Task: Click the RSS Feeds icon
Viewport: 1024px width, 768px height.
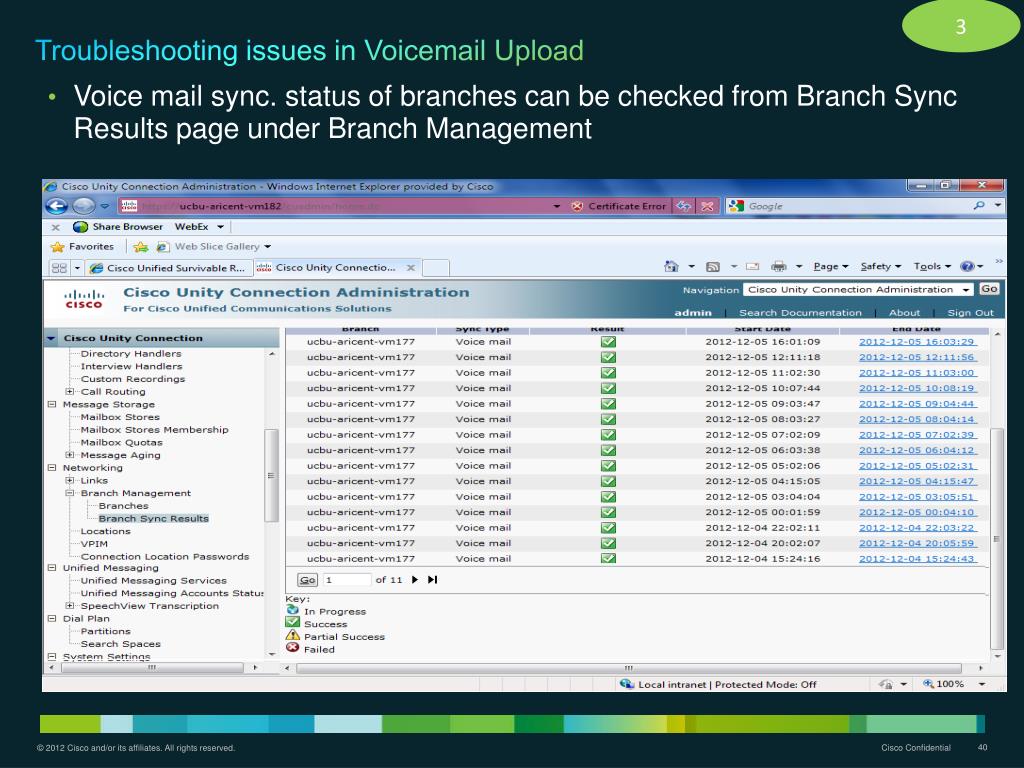Action: [713, 266]
